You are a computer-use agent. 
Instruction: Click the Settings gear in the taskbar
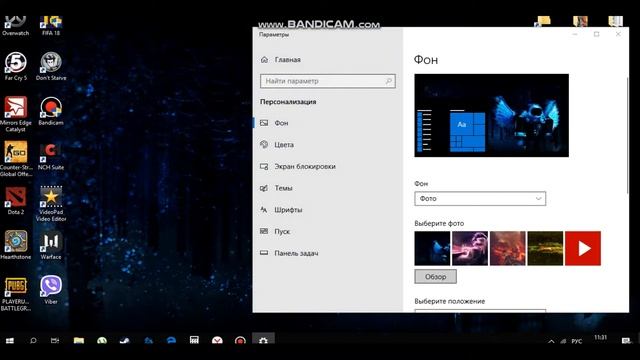click(263, 340)
